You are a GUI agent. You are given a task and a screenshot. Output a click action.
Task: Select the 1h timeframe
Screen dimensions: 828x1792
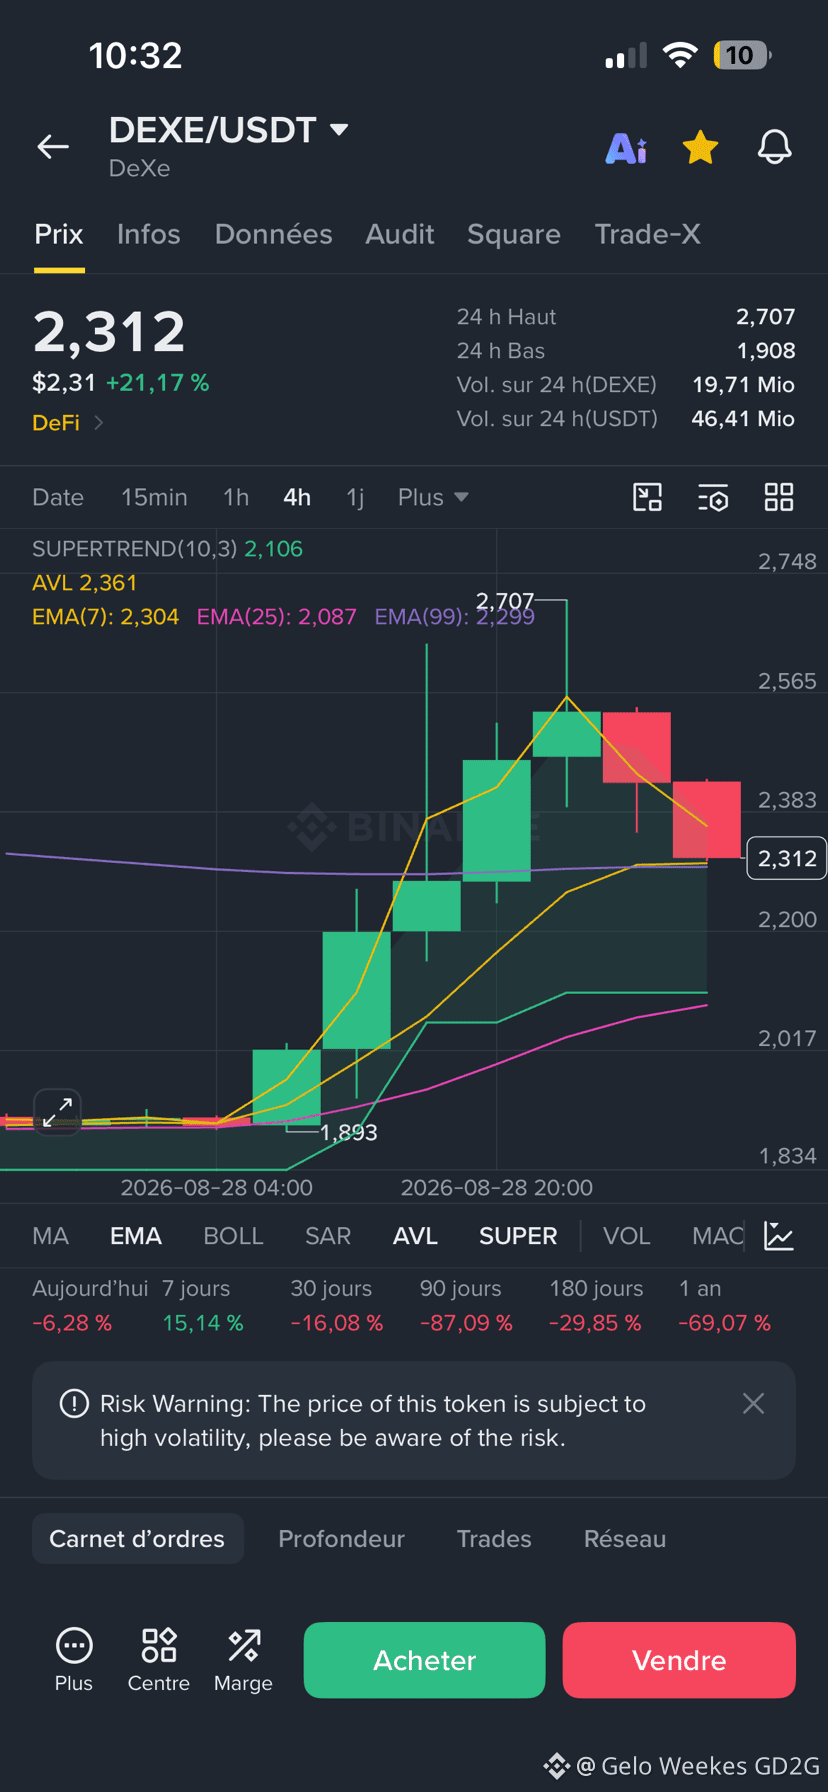coord(236,497)
